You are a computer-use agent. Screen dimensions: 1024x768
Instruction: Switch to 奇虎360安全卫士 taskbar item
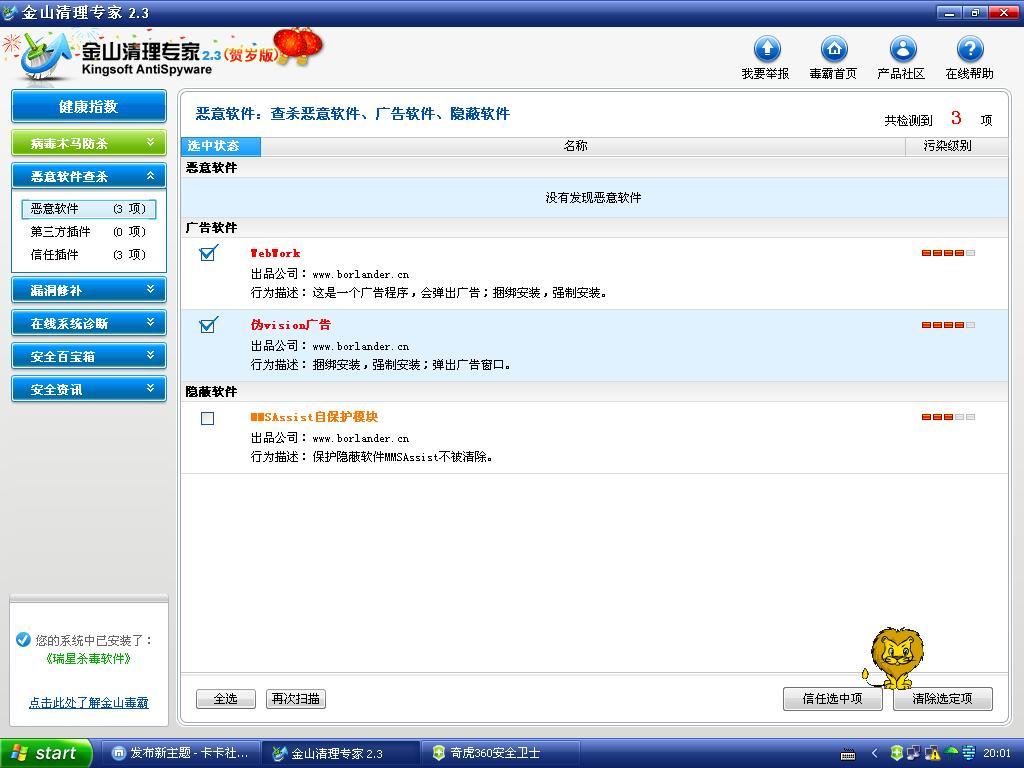(500, 754)
